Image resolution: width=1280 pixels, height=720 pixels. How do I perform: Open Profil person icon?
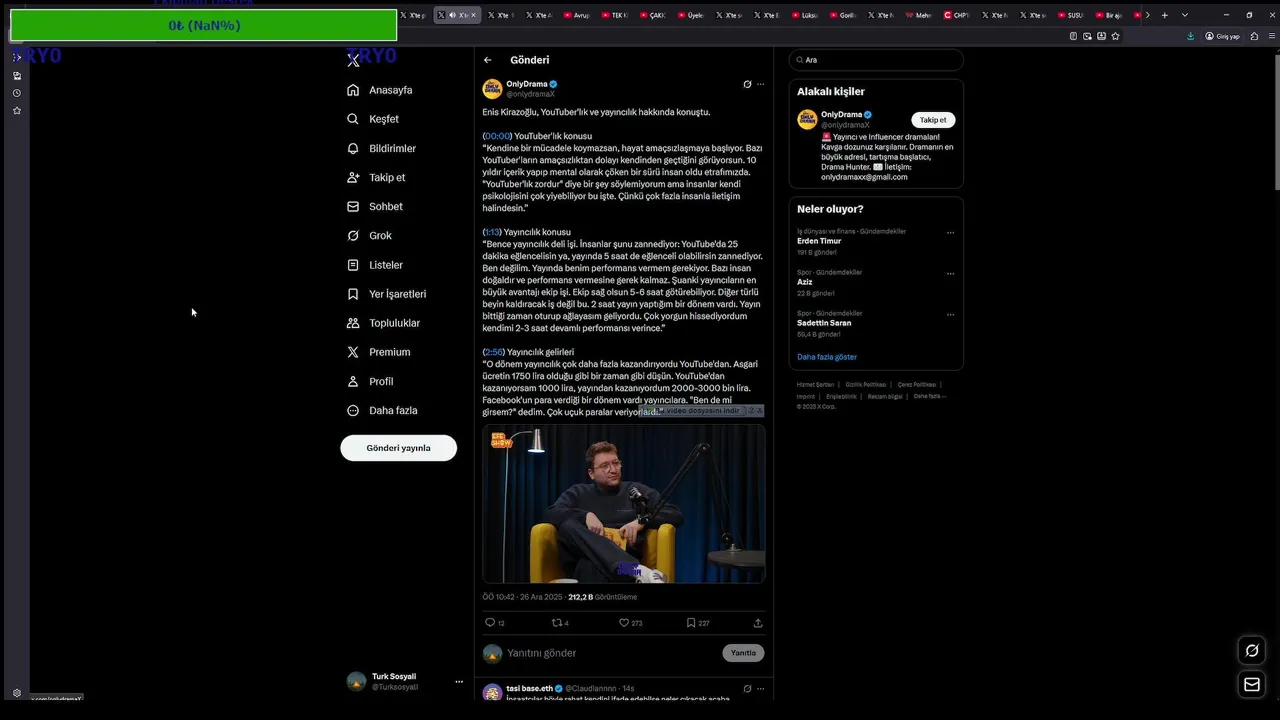353,381
